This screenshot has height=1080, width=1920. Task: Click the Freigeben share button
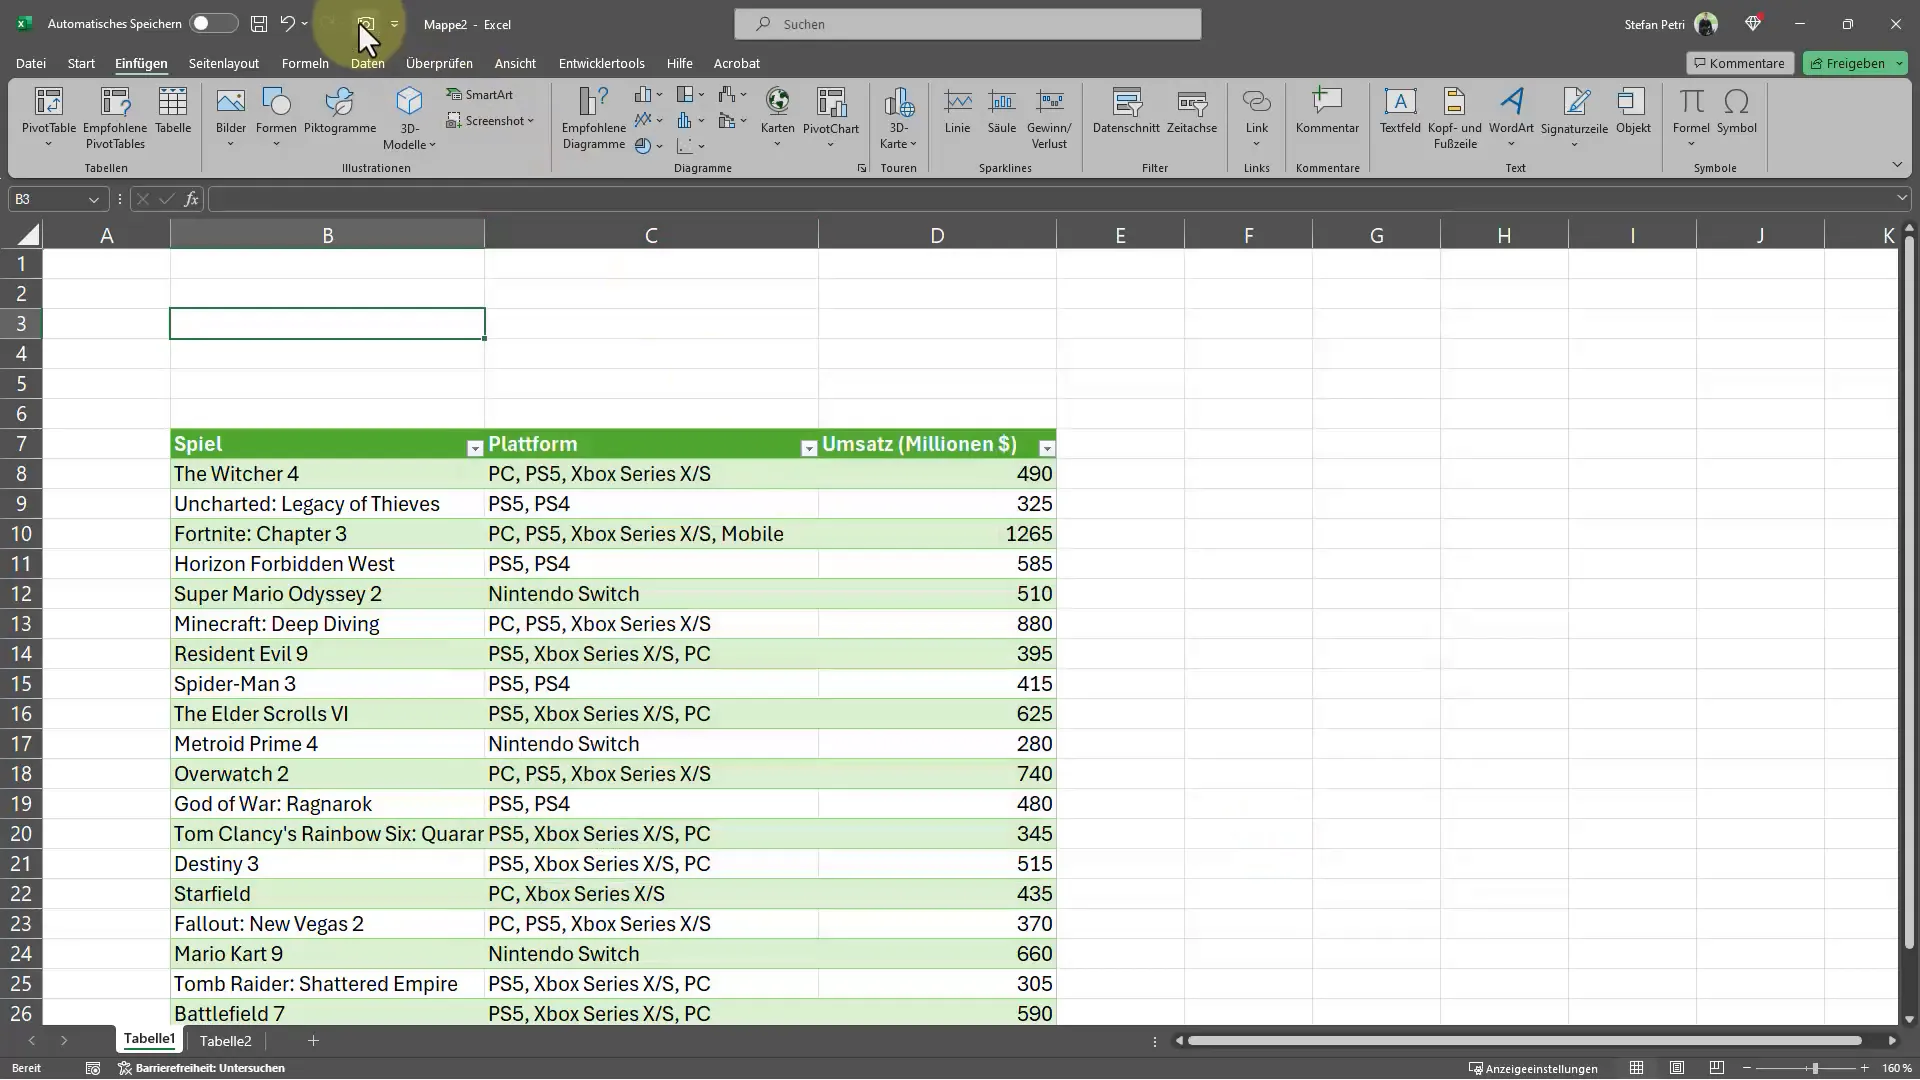(x=1847, y=63)
